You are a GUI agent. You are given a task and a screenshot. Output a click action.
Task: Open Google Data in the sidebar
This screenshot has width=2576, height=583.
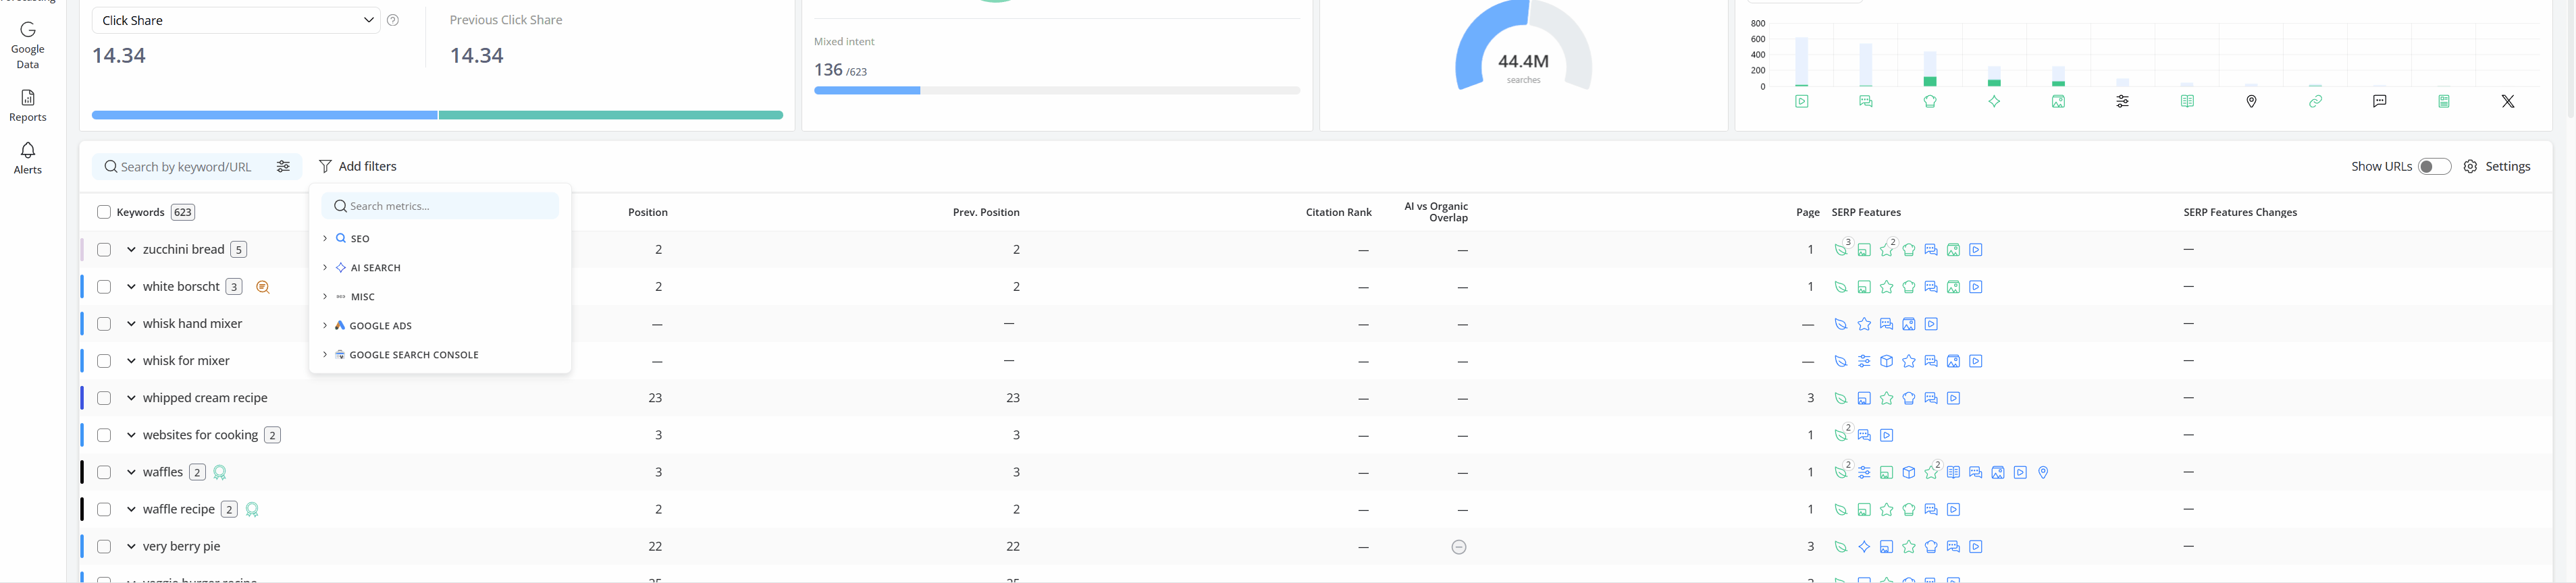click(x=28, y=45)
